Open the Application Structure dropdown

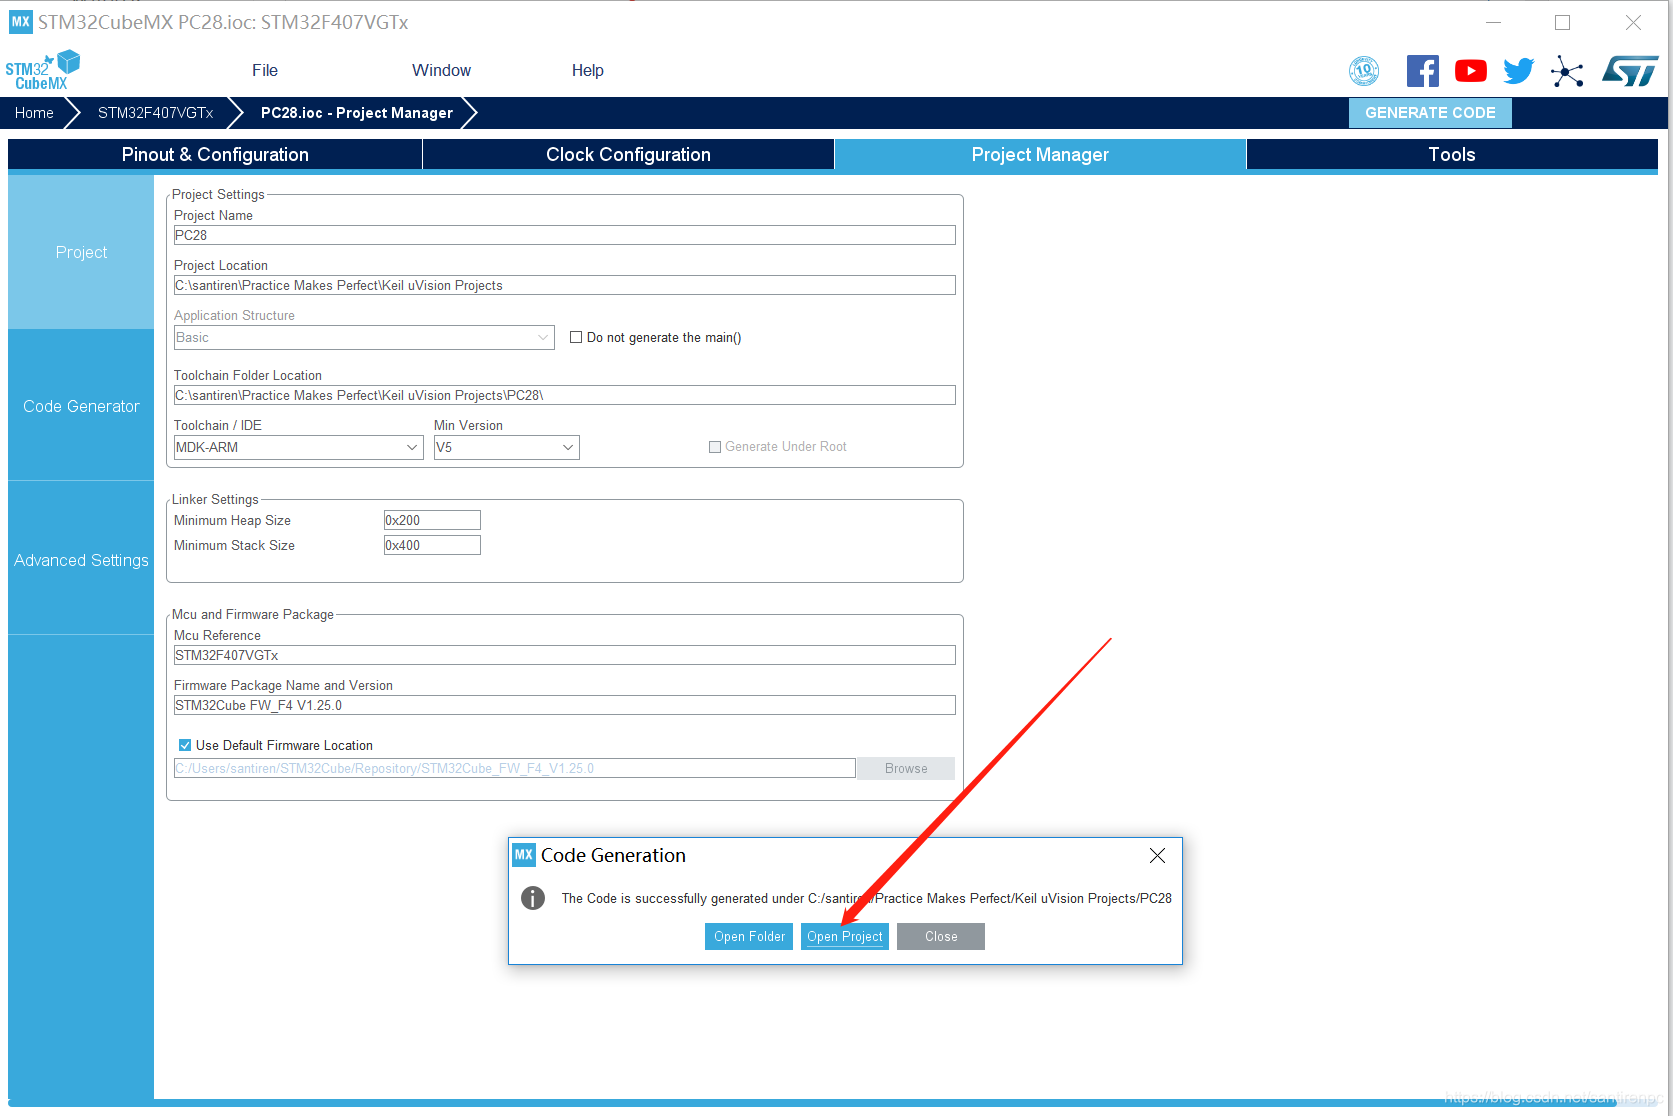[x=543, y=337]
